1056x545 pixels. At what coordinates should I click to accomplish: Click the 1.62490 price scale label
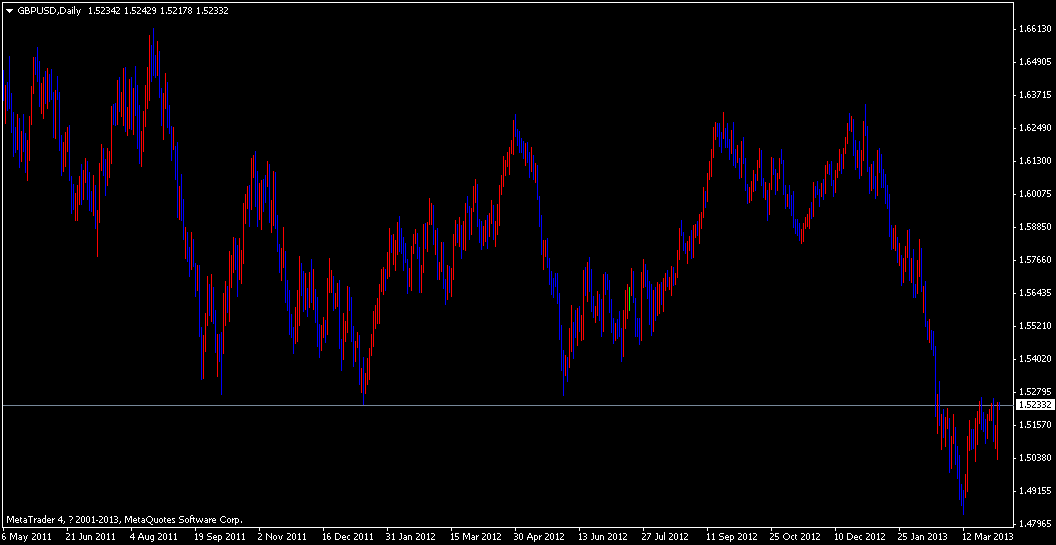coord(1034,128)
